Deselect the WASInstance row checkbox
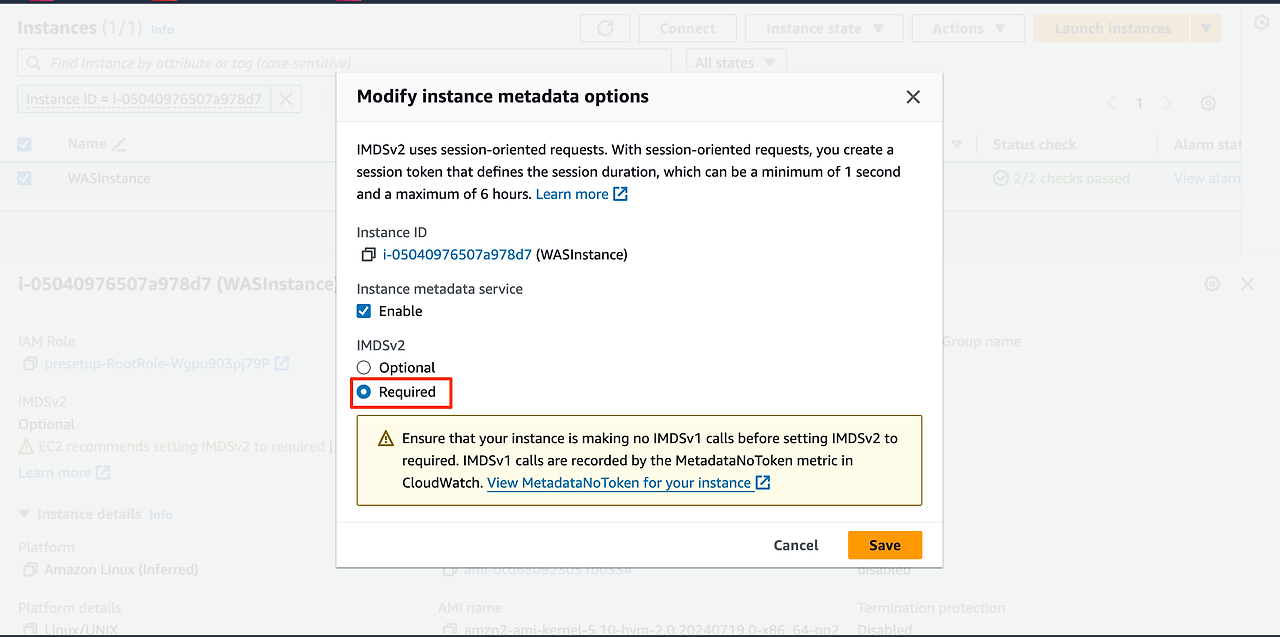The width and height of the screenshot is (1280, 637). [x=24, y=178]
